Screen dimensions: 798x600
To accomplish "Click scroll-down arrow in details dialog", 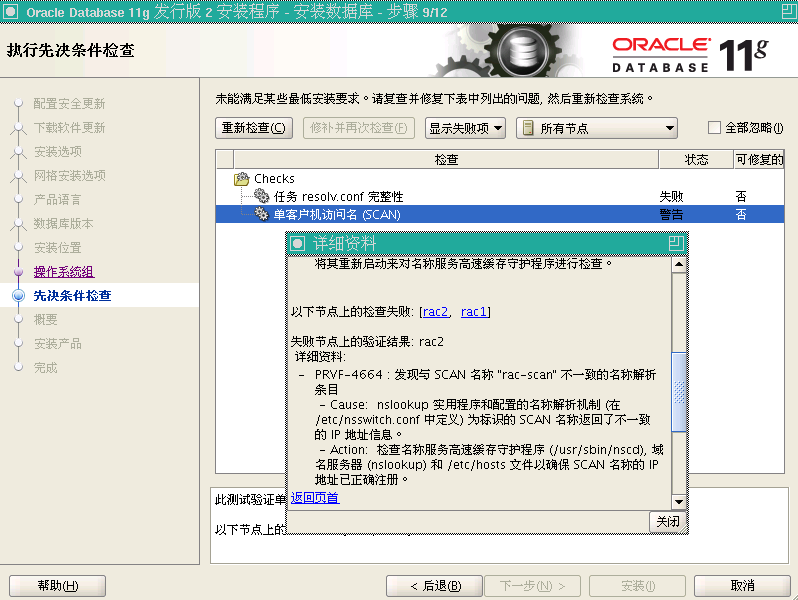I will (x=679, y=501).
